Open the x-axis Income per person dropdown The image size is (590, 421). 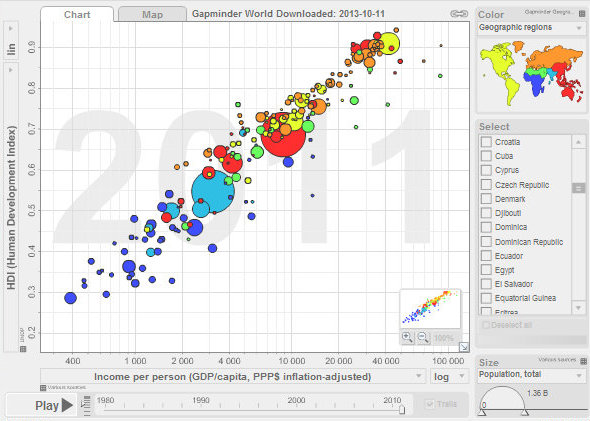[233, 376]
